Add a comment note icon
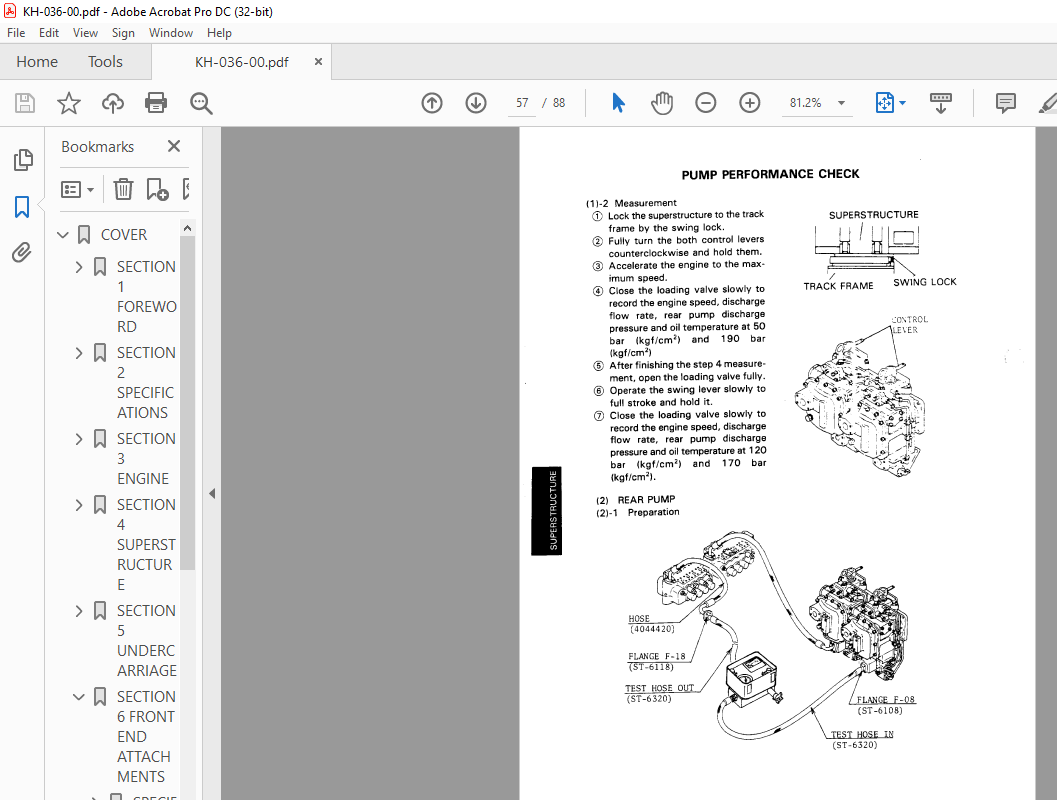This screenshot has width=1057, height=800. pyautogui.click(x=1006, y=103)
